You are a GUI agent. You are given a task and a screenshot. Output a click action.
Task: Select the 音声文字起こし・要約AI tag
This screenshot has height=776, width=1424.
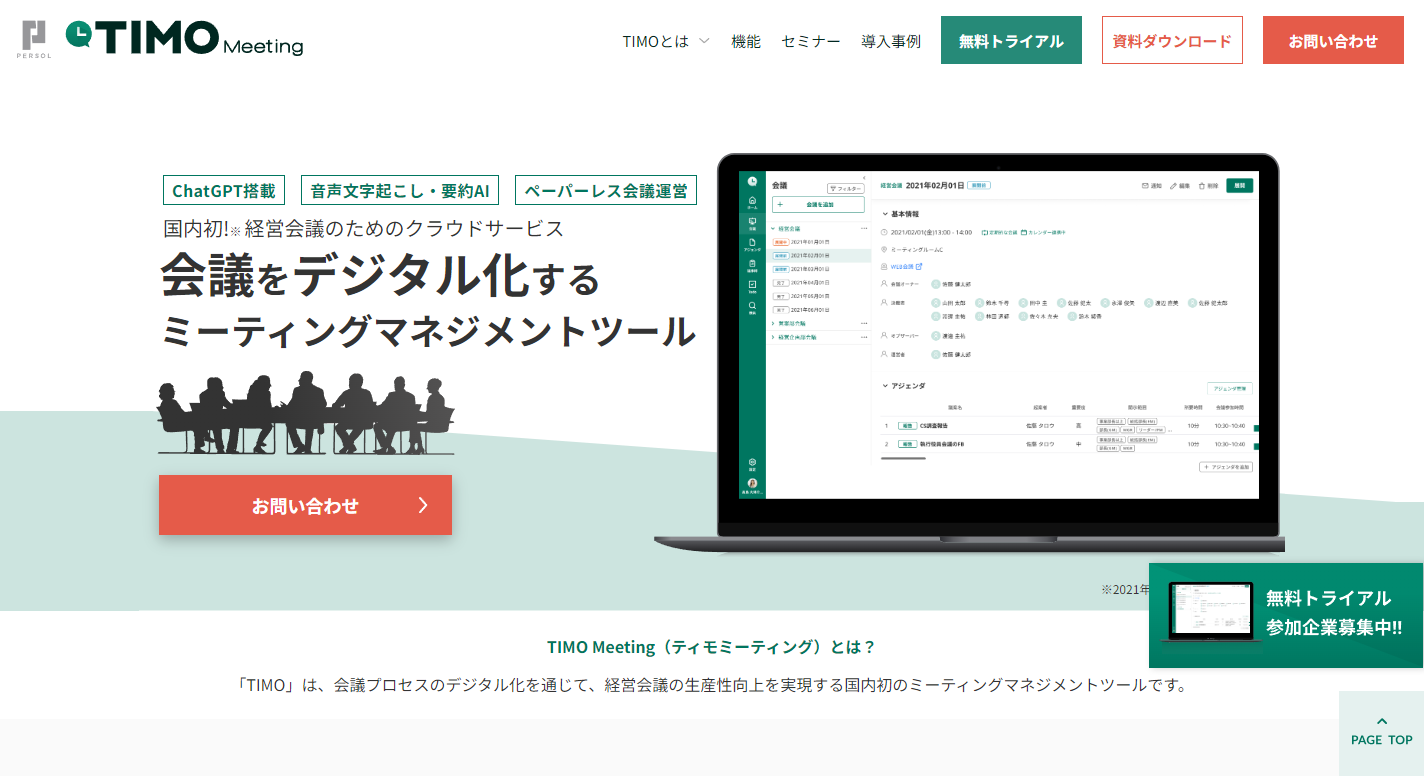(400, 190)
